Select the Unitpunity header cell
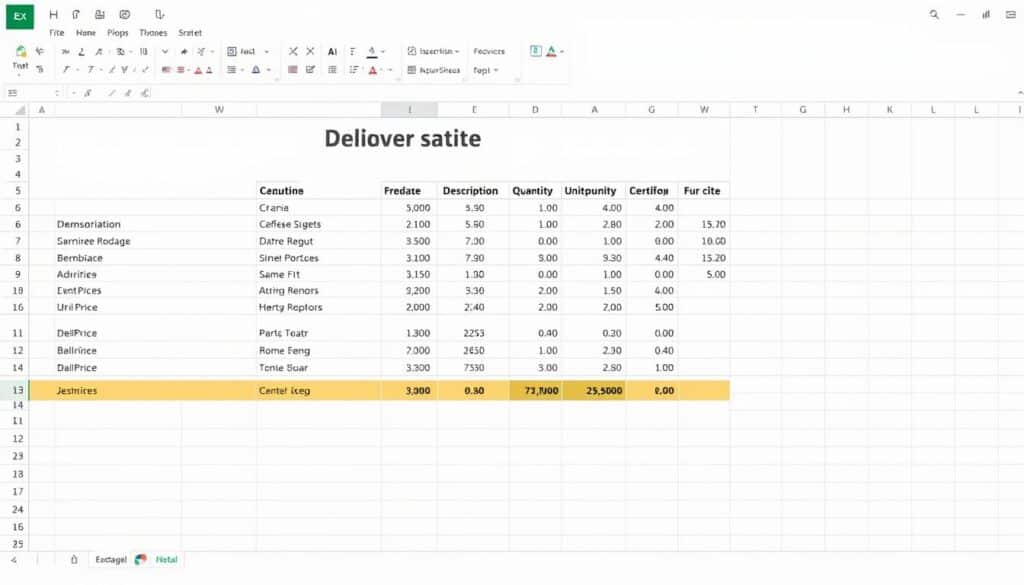 (593, 191)
